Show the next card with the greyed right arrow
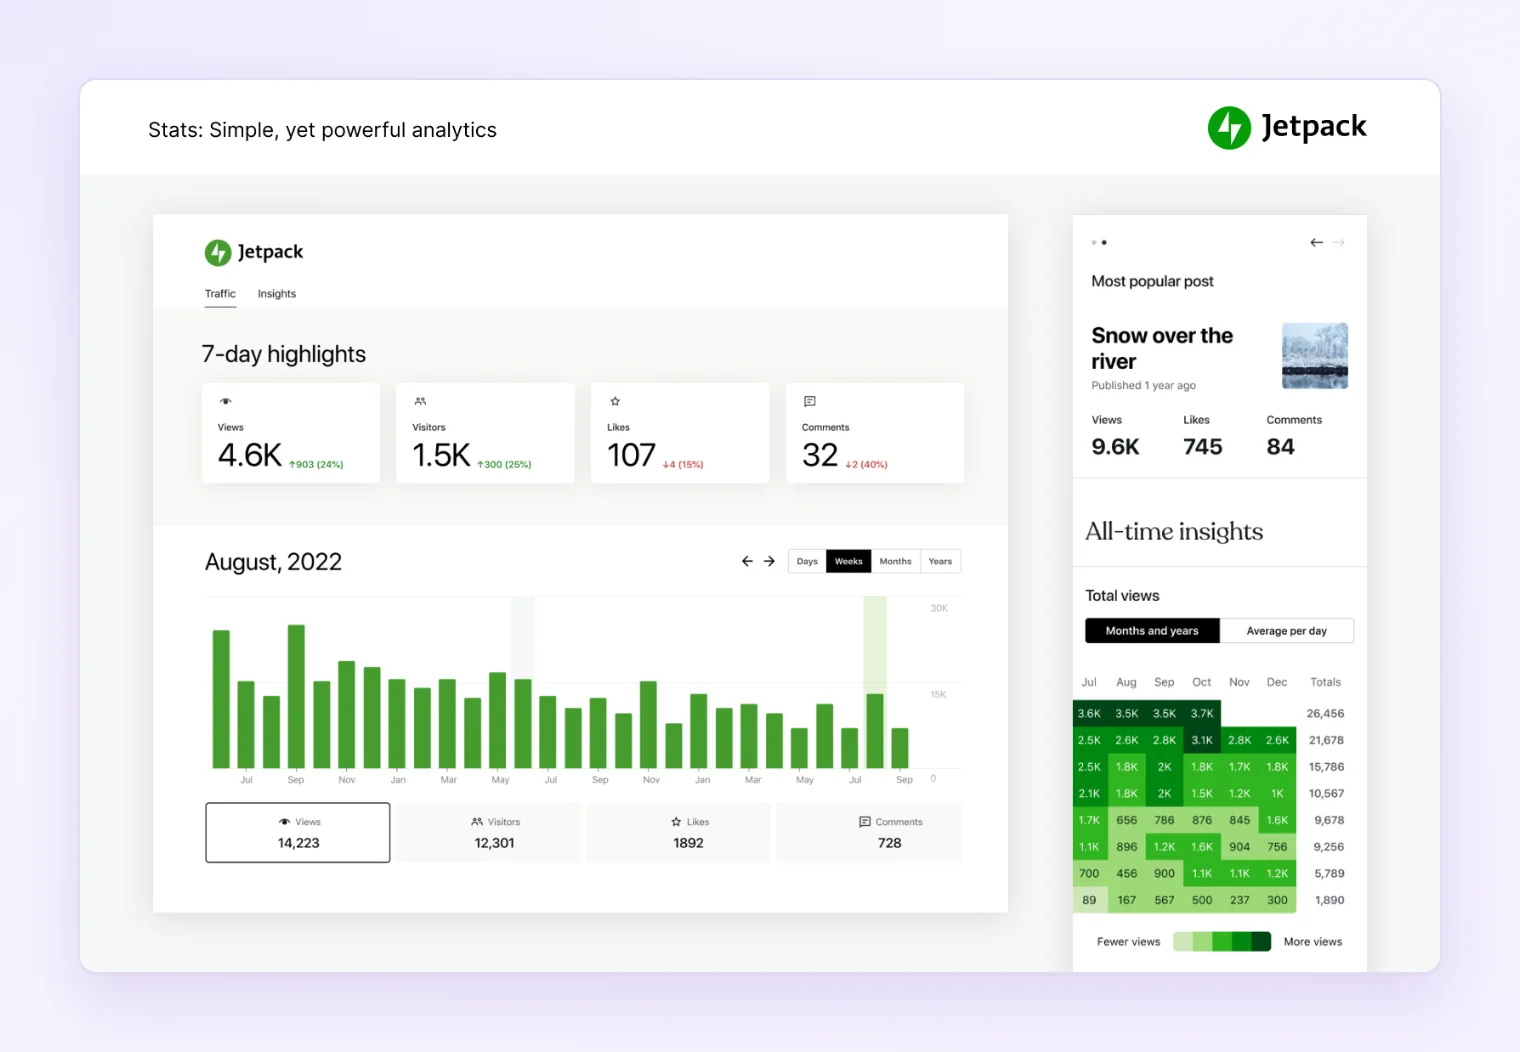Image resolution: width=1520 pixels, height=1052 pixels. click(x=1339, y=242)
